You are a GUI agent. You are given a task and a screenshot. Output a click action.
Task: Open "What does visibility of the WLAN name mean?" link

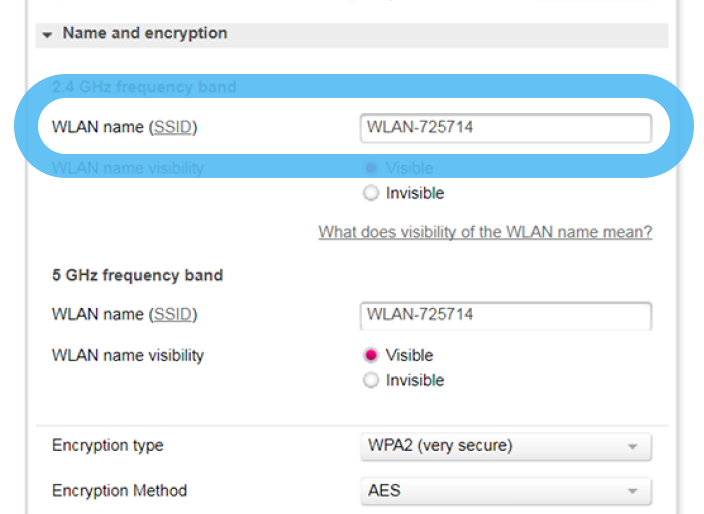(x=485, y=232)
